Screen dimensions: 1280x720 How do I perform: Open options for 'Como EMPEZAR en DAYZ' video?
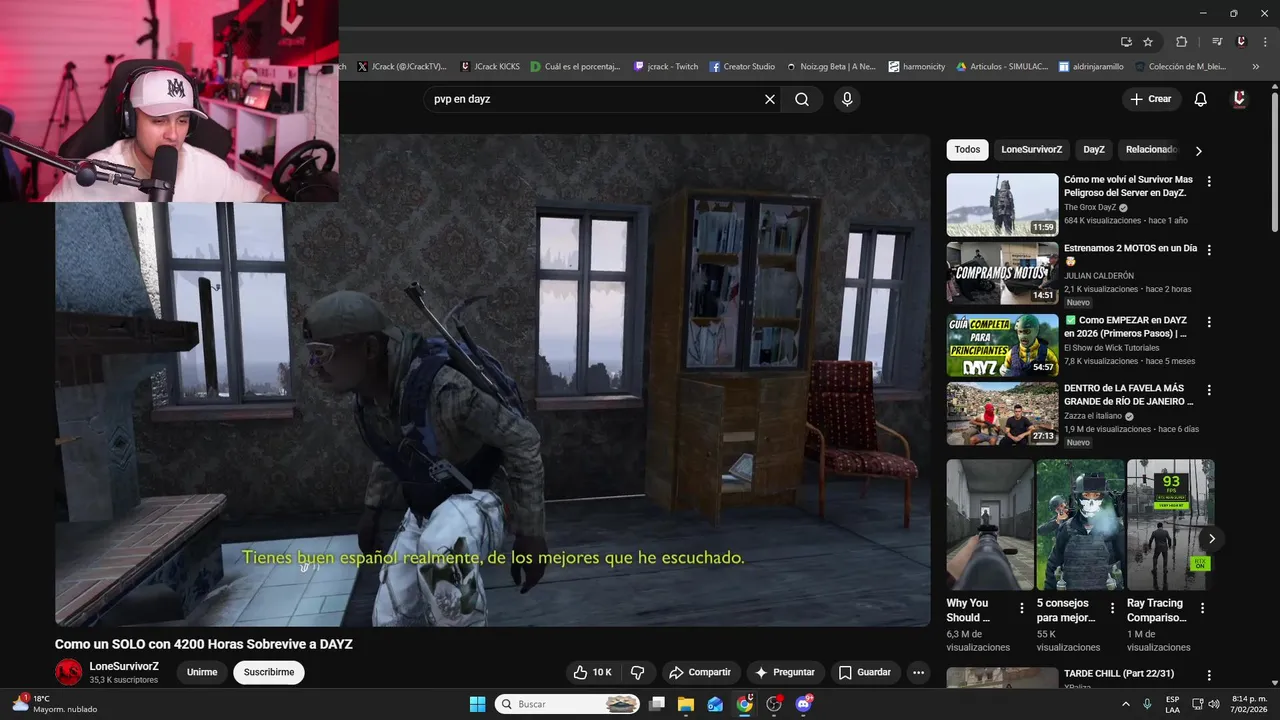tap(1209, 322)
